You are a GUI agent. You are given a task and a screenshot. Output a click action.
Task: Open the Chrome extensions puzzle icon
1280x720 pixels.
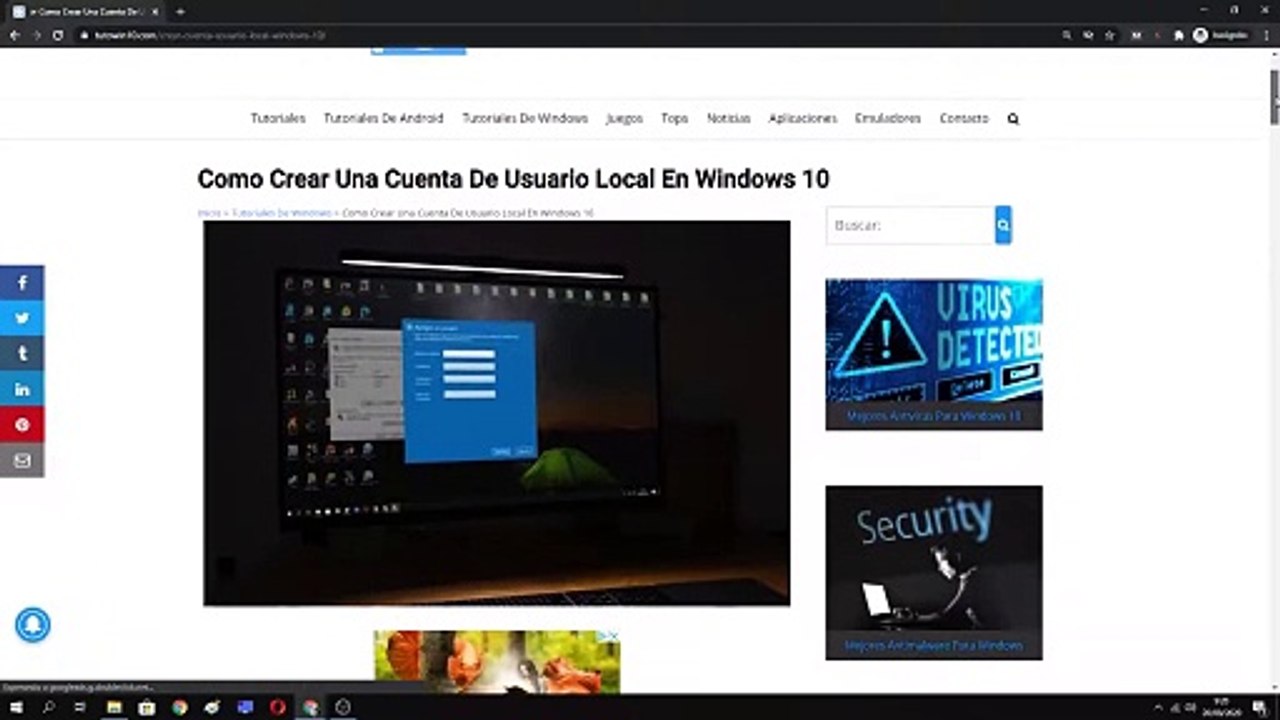(x=1179, y=35)
